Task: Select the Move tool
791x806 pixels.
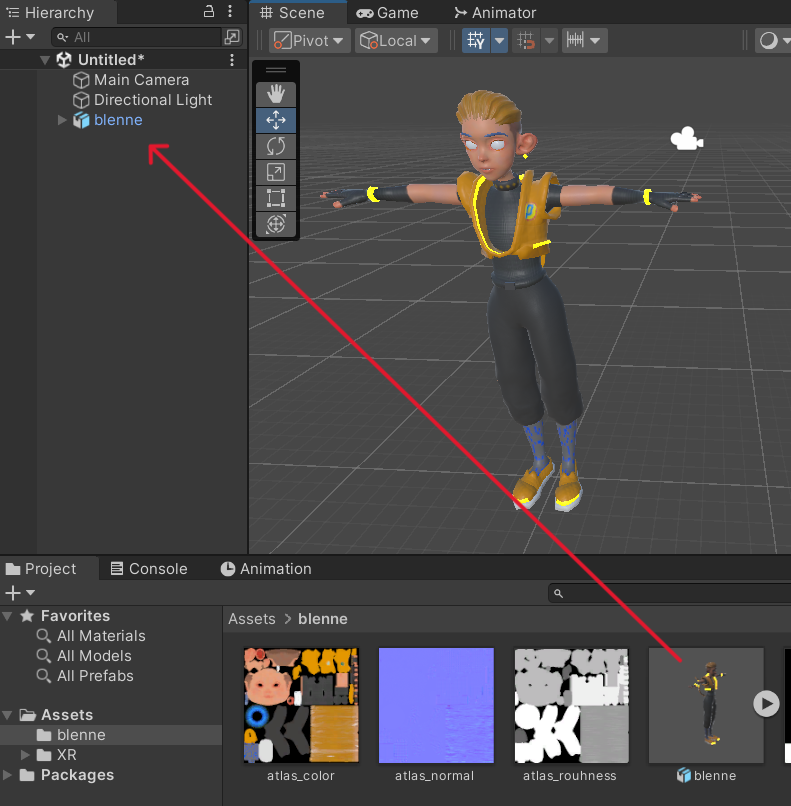Action: point(276,120)
